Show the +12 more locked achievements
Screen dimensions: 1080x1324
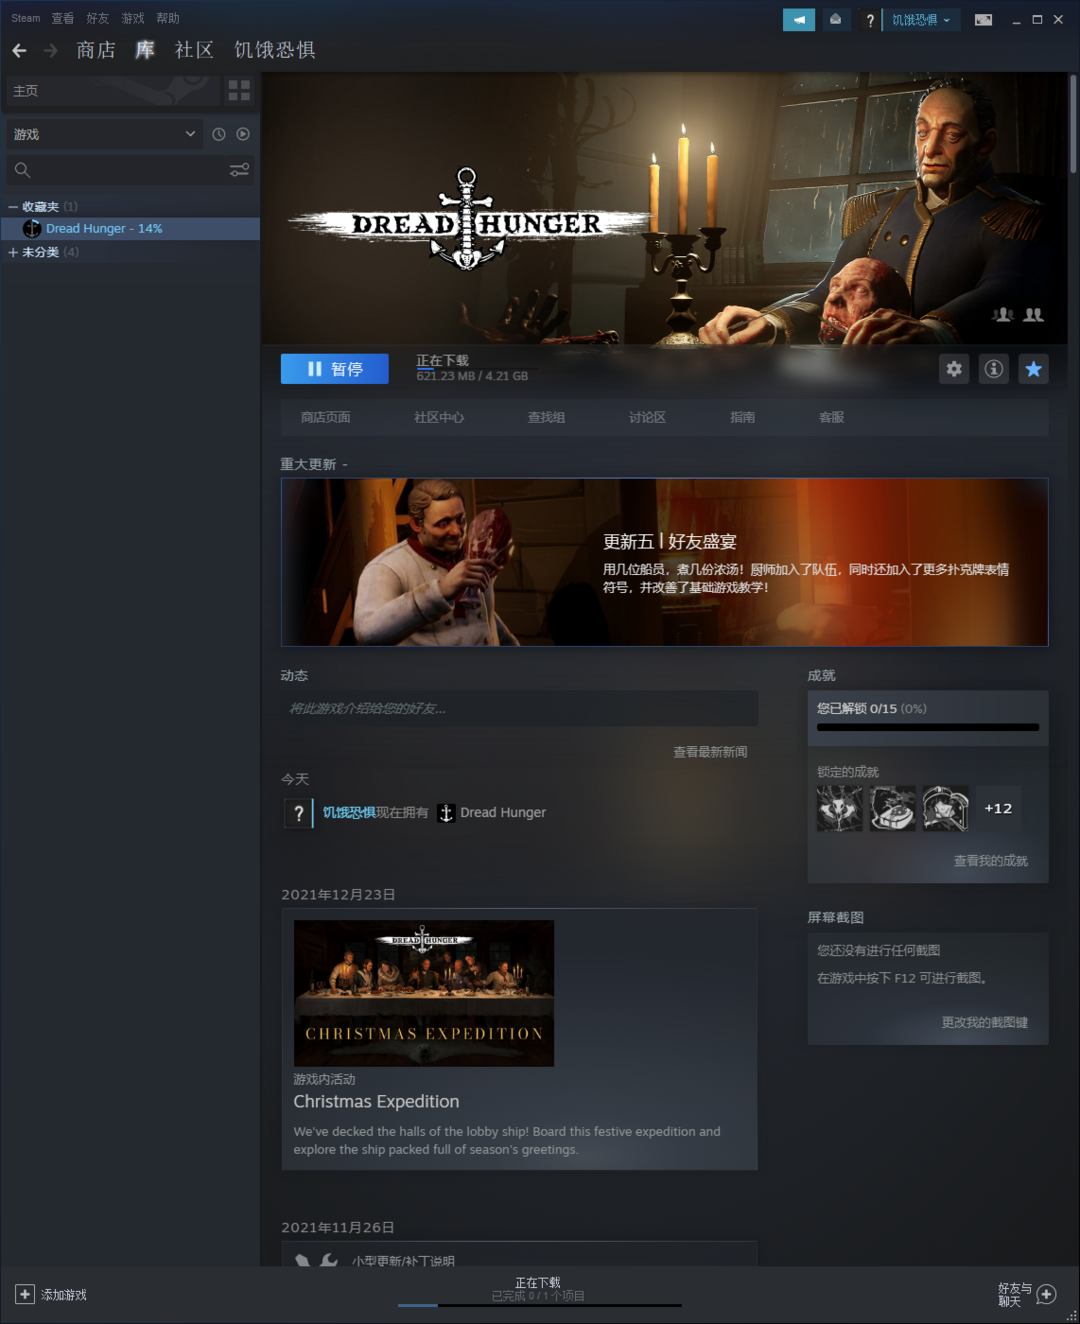point(998,808)
